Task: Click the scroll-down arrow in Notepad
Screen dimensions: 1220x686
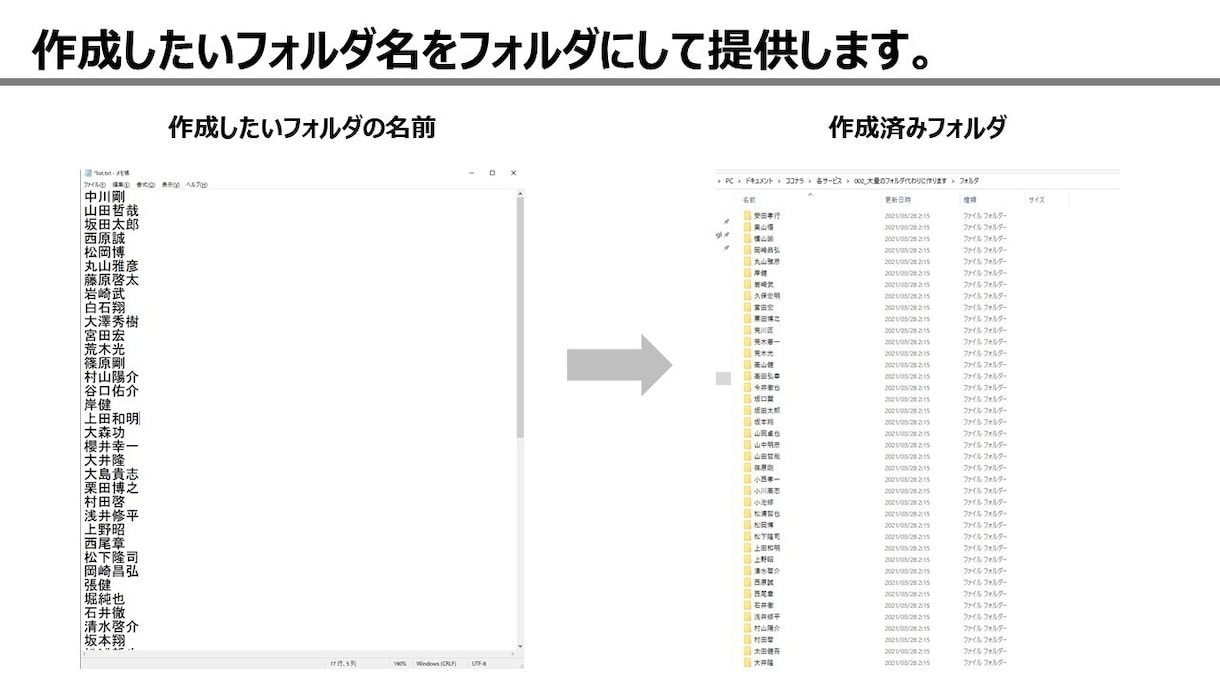Action: tap(519, 647)
